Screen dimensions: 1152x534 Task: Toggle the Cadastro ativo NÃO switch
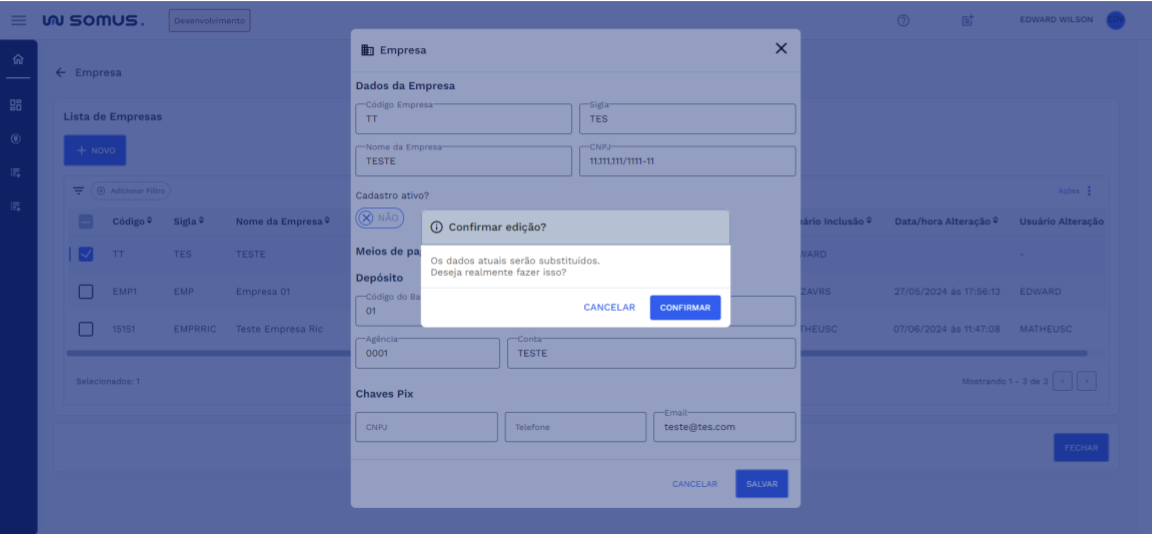(380, 218)
